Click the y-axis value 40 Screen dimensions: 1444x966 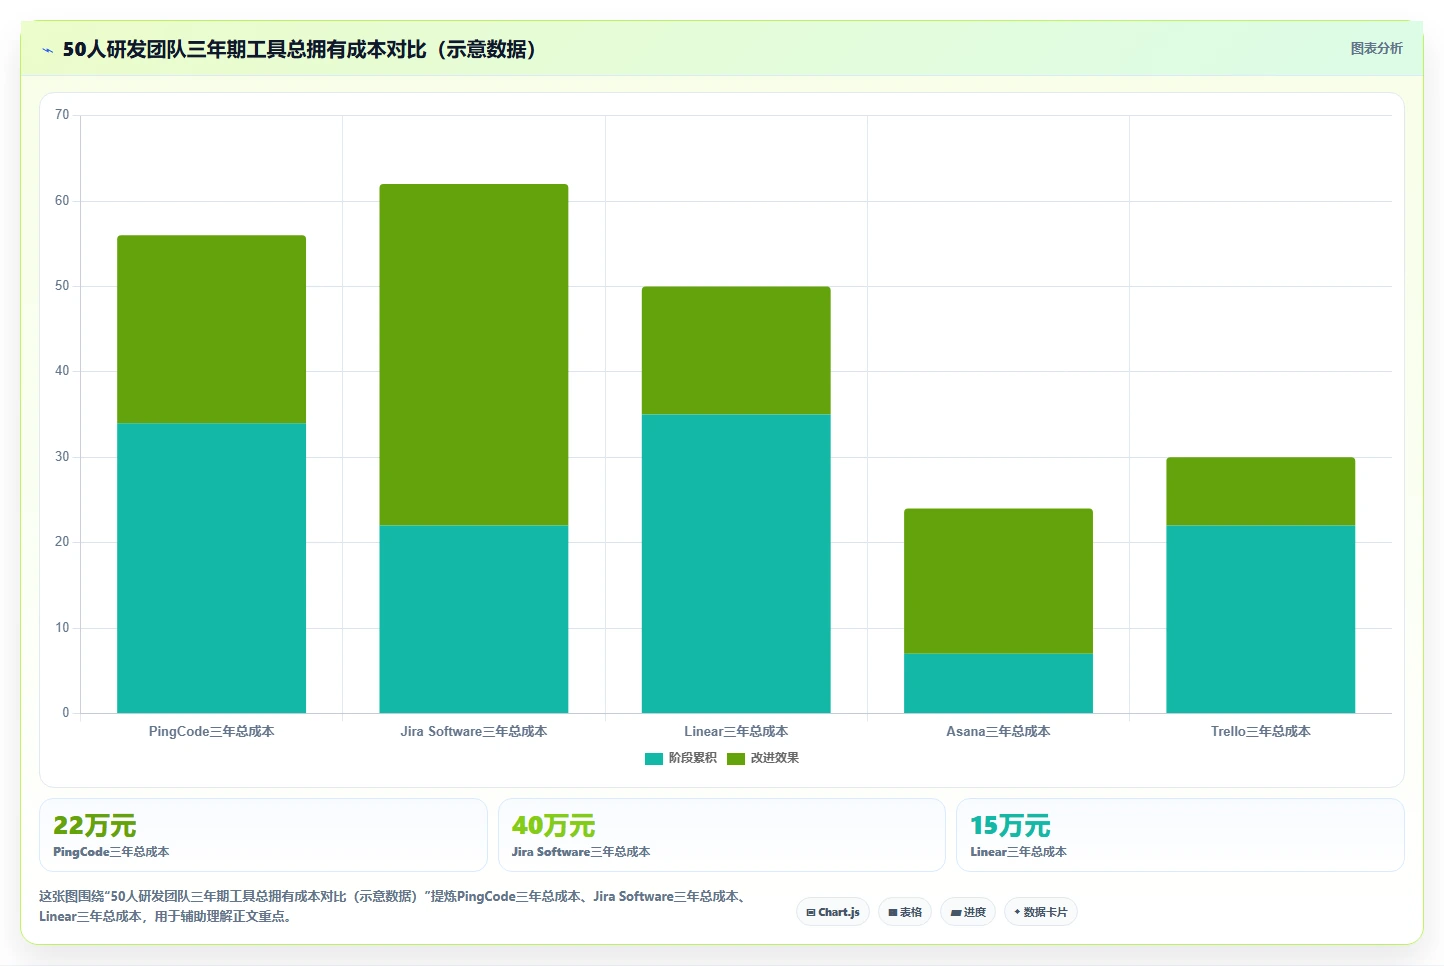click(x=62, y=371)
